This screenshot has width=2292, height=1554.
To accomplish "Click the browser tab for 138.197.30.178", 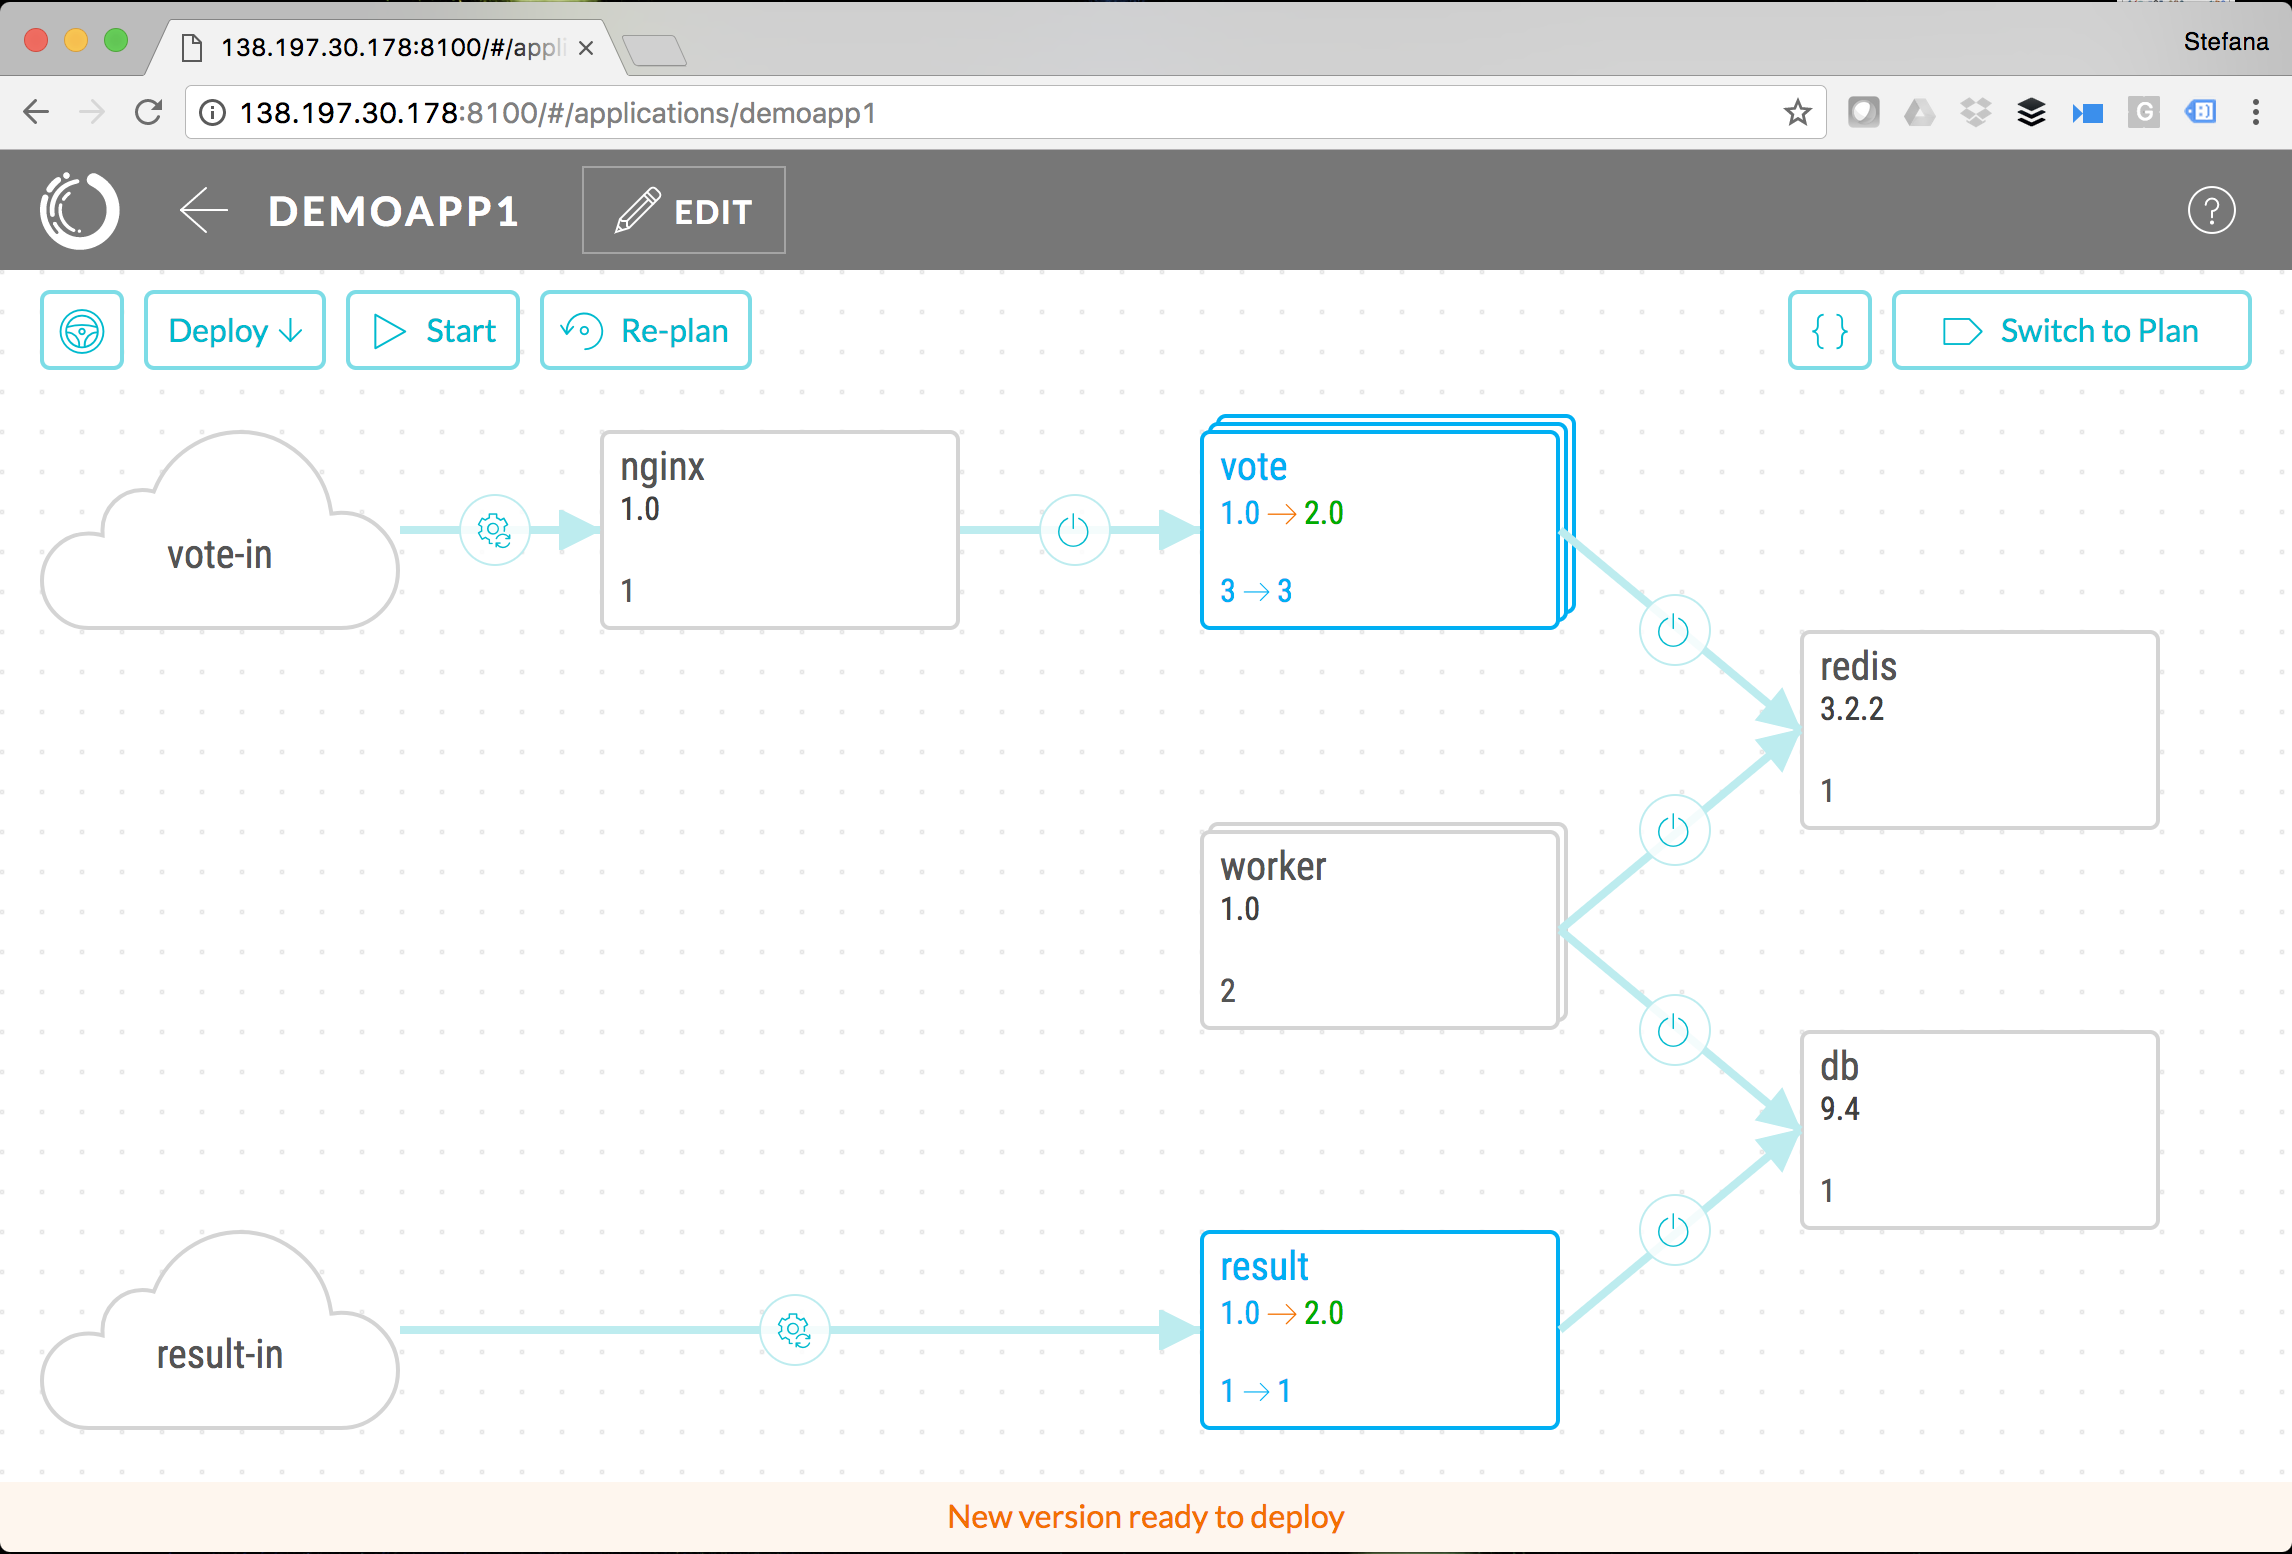I will click(390, 47).
